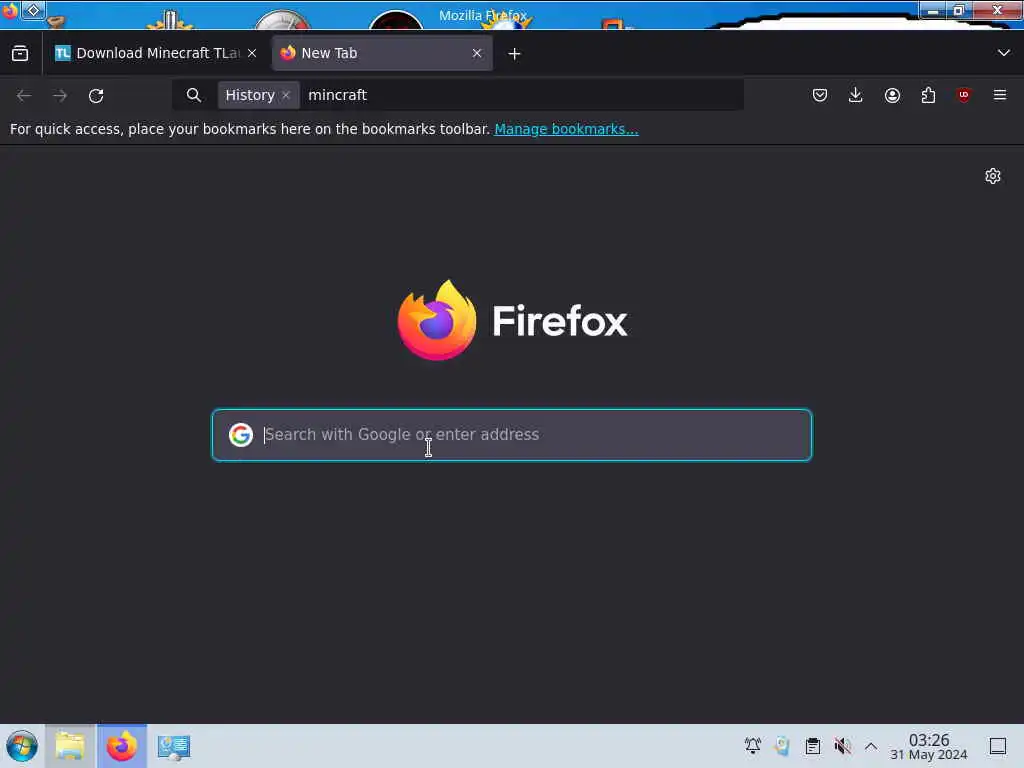This screenshot has height=768, width=1024.
Task: Open uBlock Origin shield icon
Action: [963, 95]
